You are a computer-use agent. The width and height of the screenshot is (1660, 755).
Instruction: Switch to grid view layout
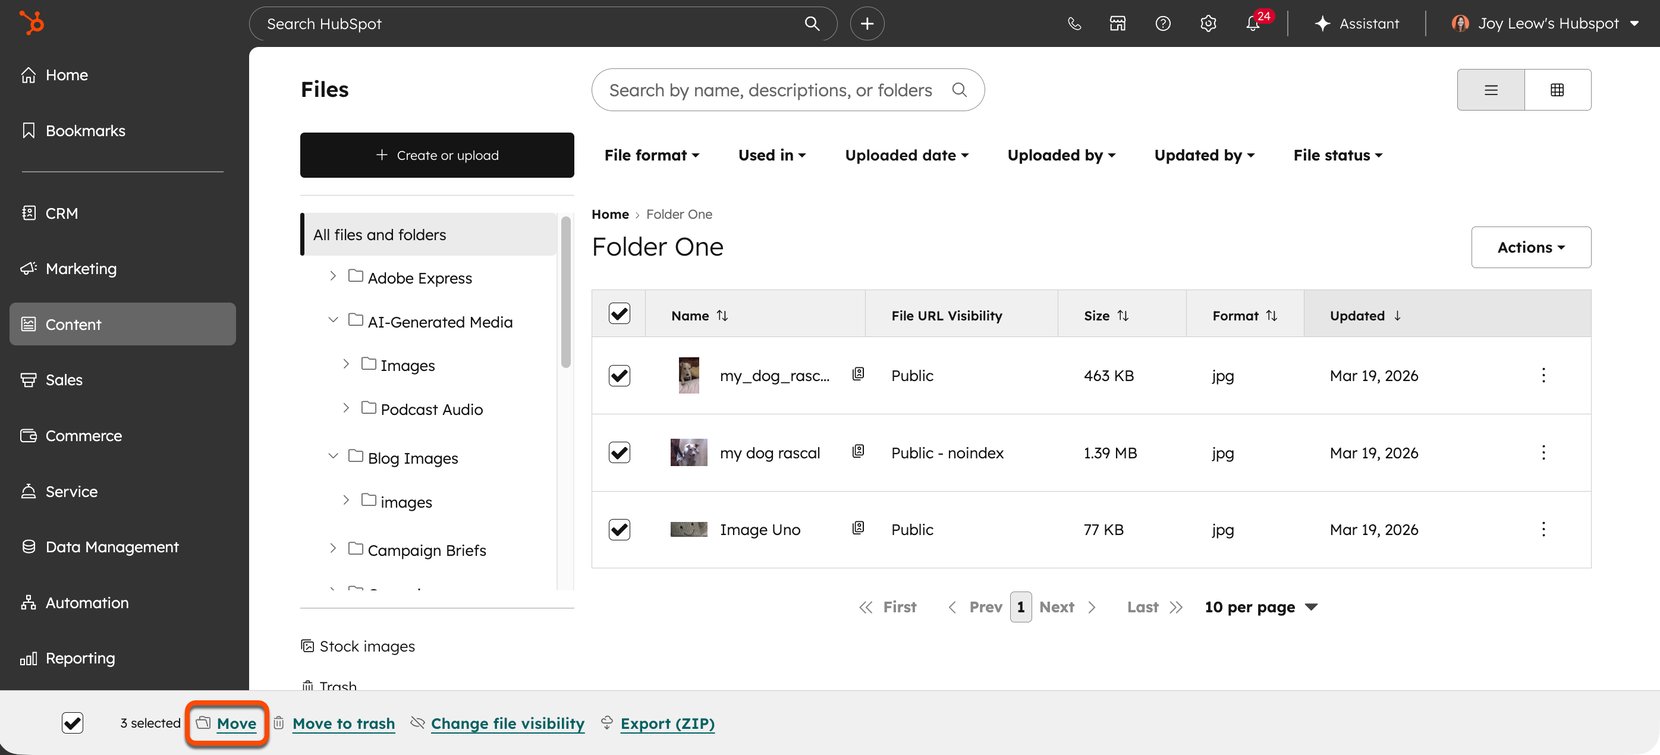(x=1558, y=90)
